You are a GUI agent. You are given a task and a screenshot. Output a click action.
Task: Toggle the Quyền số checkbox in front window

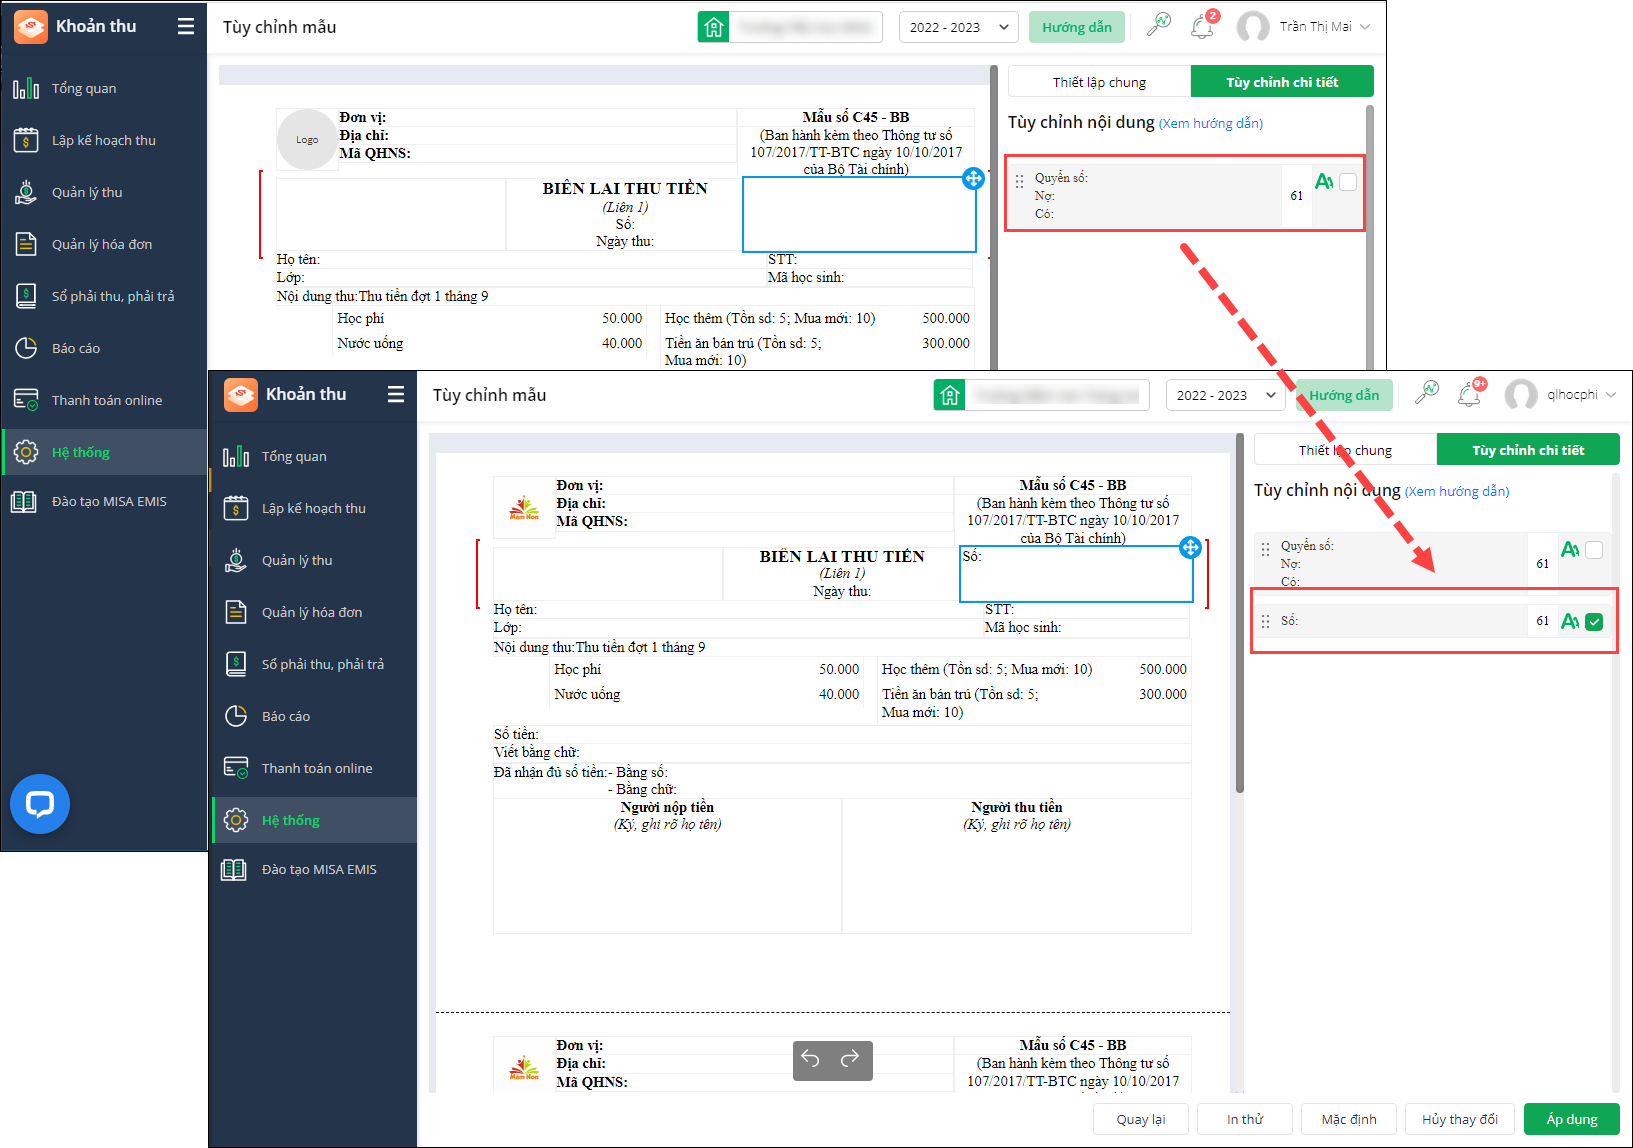tap(1594, 550)
